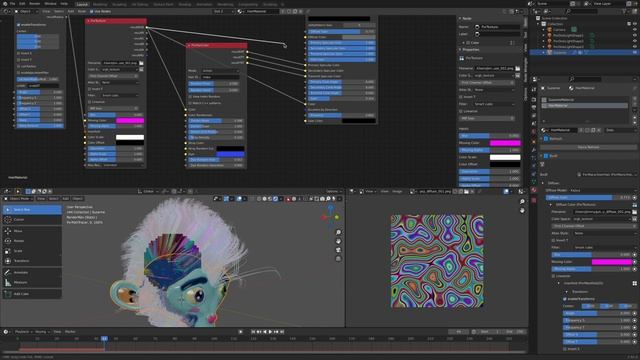The image size is (640, 360).
Task: Select the Cursor tool in 3D viewport
Action: (x=32, y=220)
